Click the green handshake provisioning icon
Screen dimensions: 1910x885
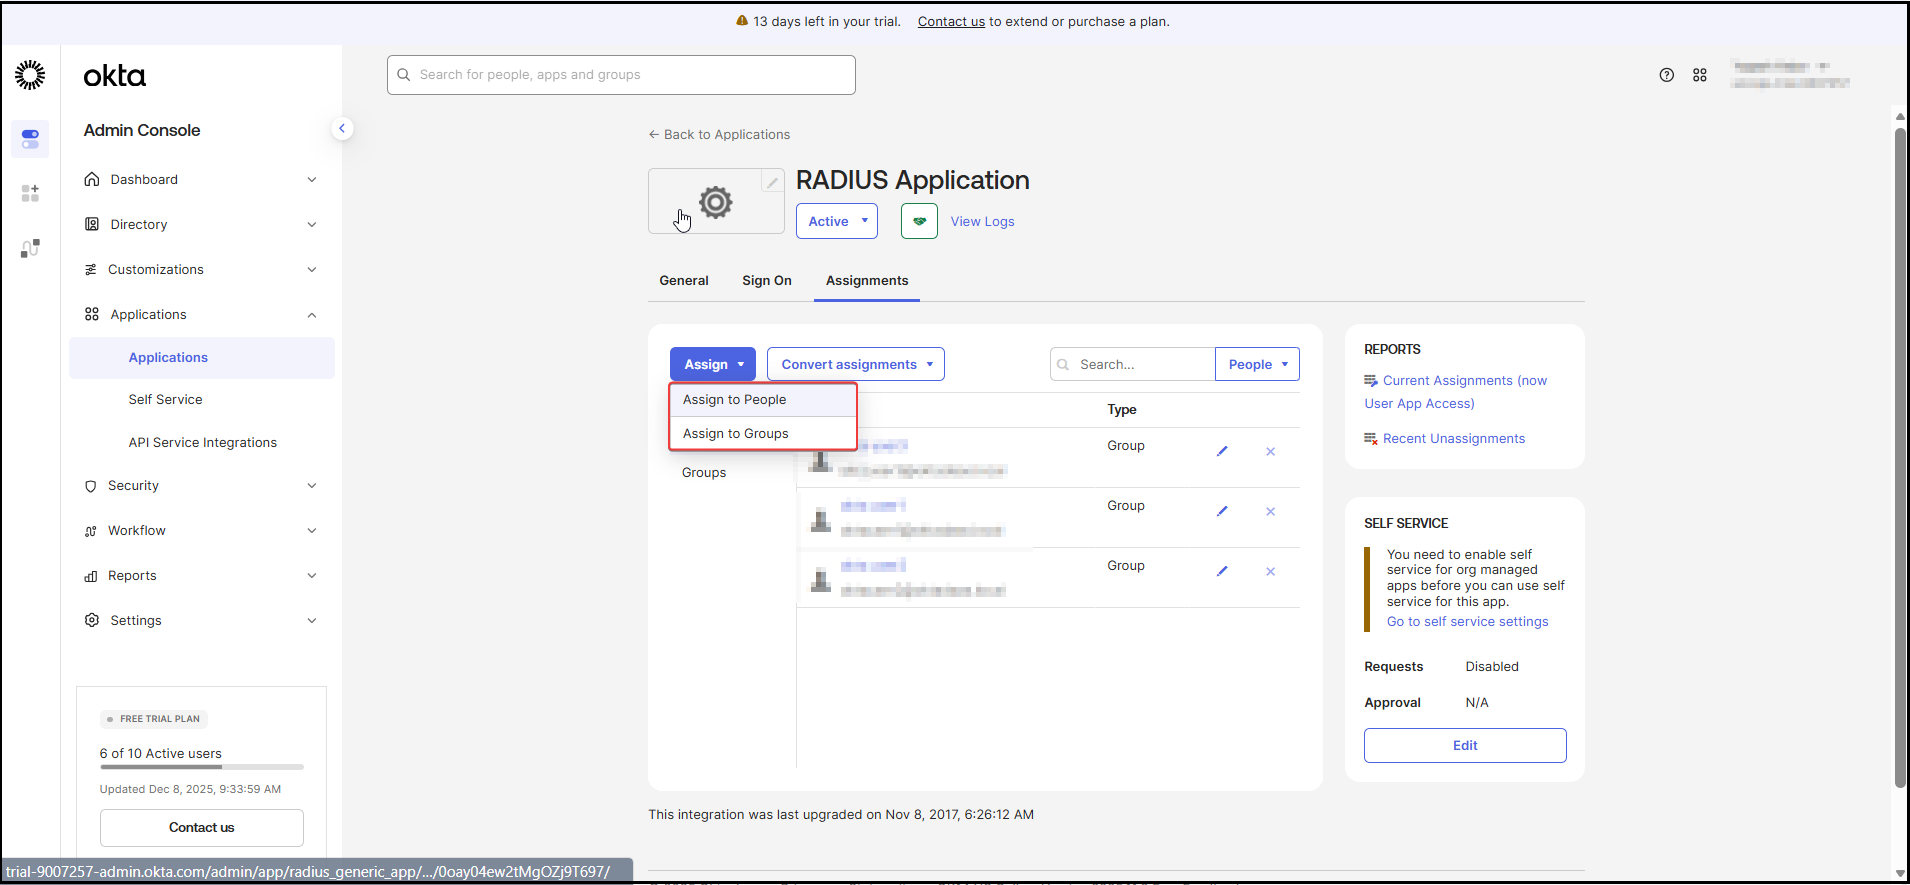[918, 221]
